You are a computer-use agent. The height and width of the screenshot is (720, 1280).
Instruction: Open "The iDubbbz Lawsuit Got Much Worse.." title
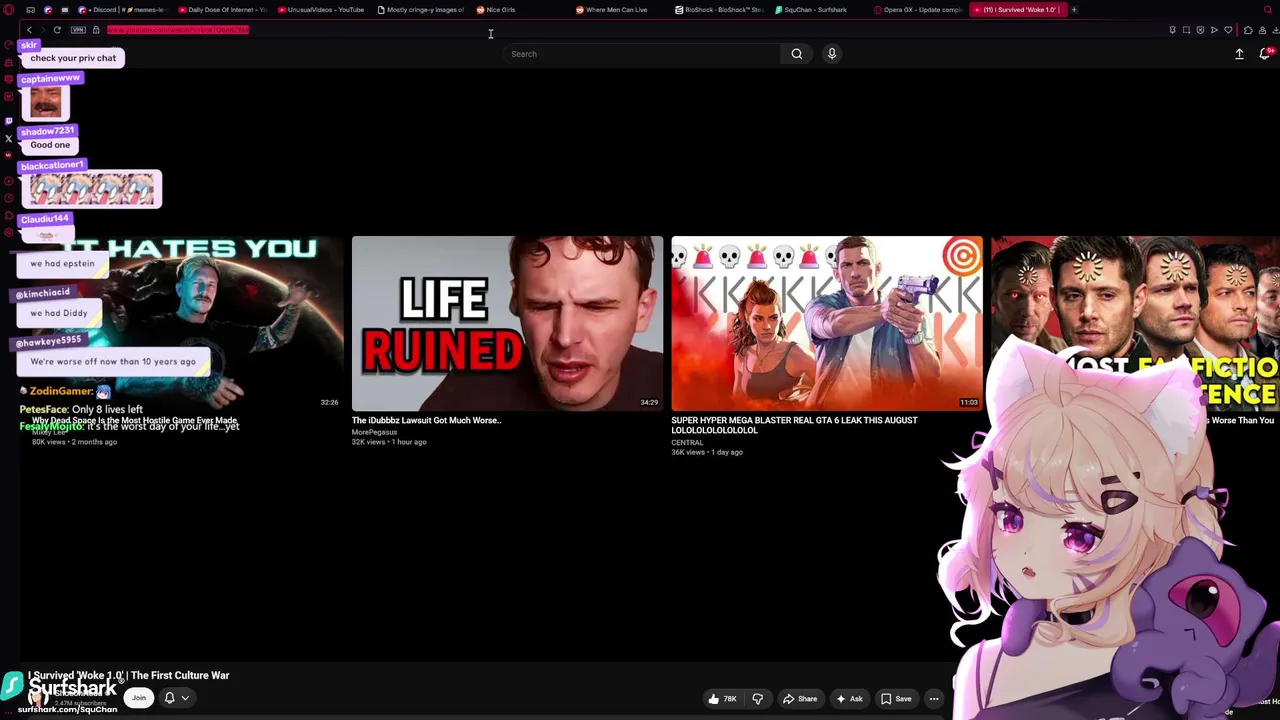[x=427, y=421]
